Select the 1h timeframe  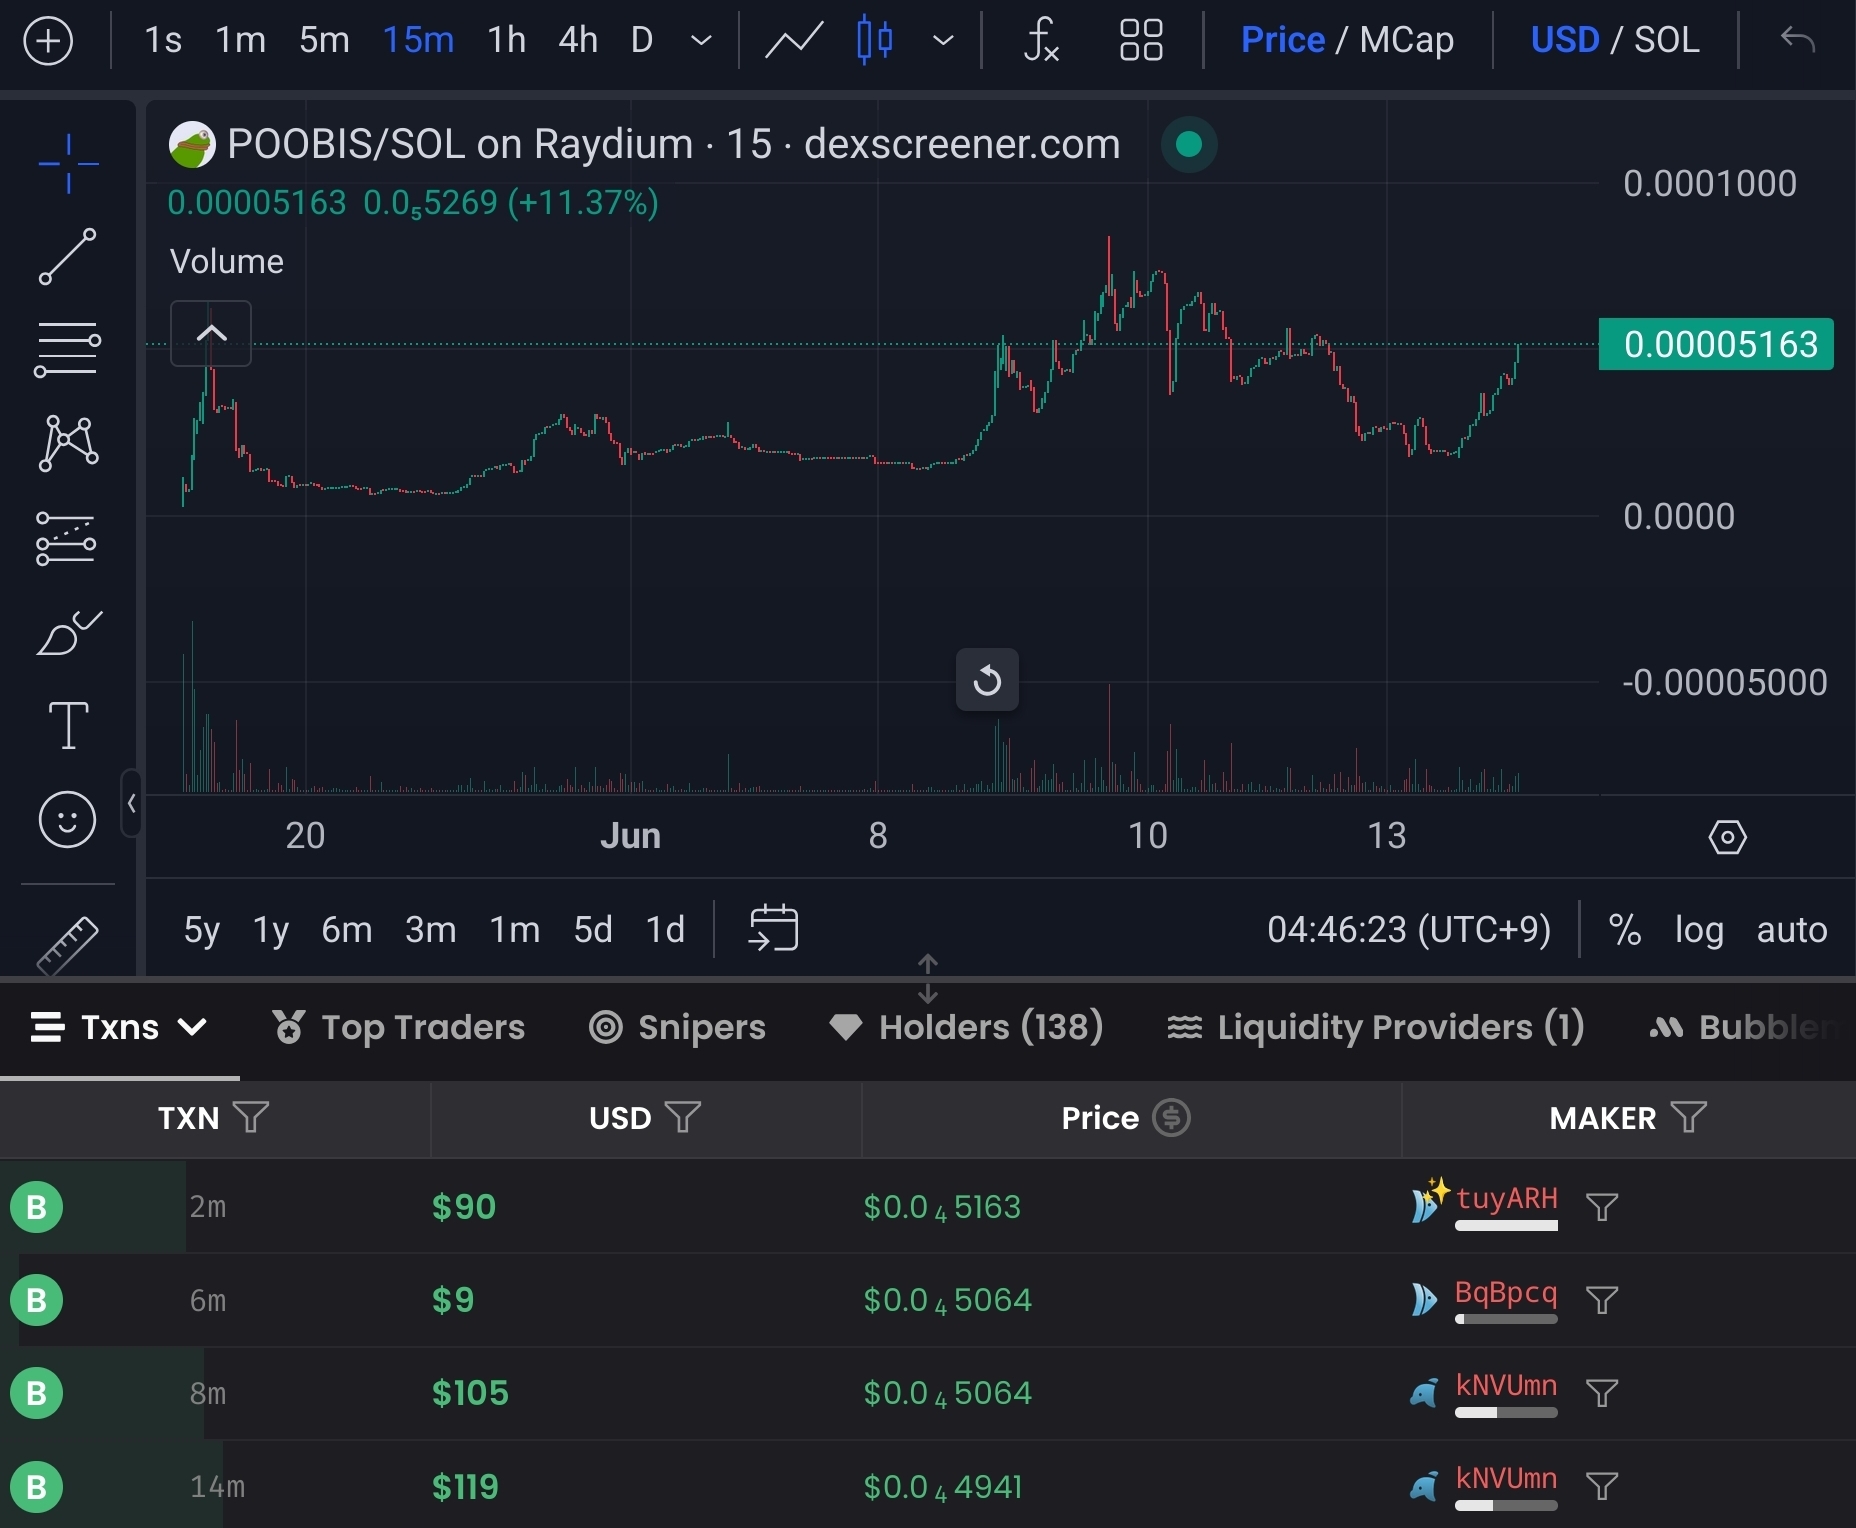coord(506,40)
